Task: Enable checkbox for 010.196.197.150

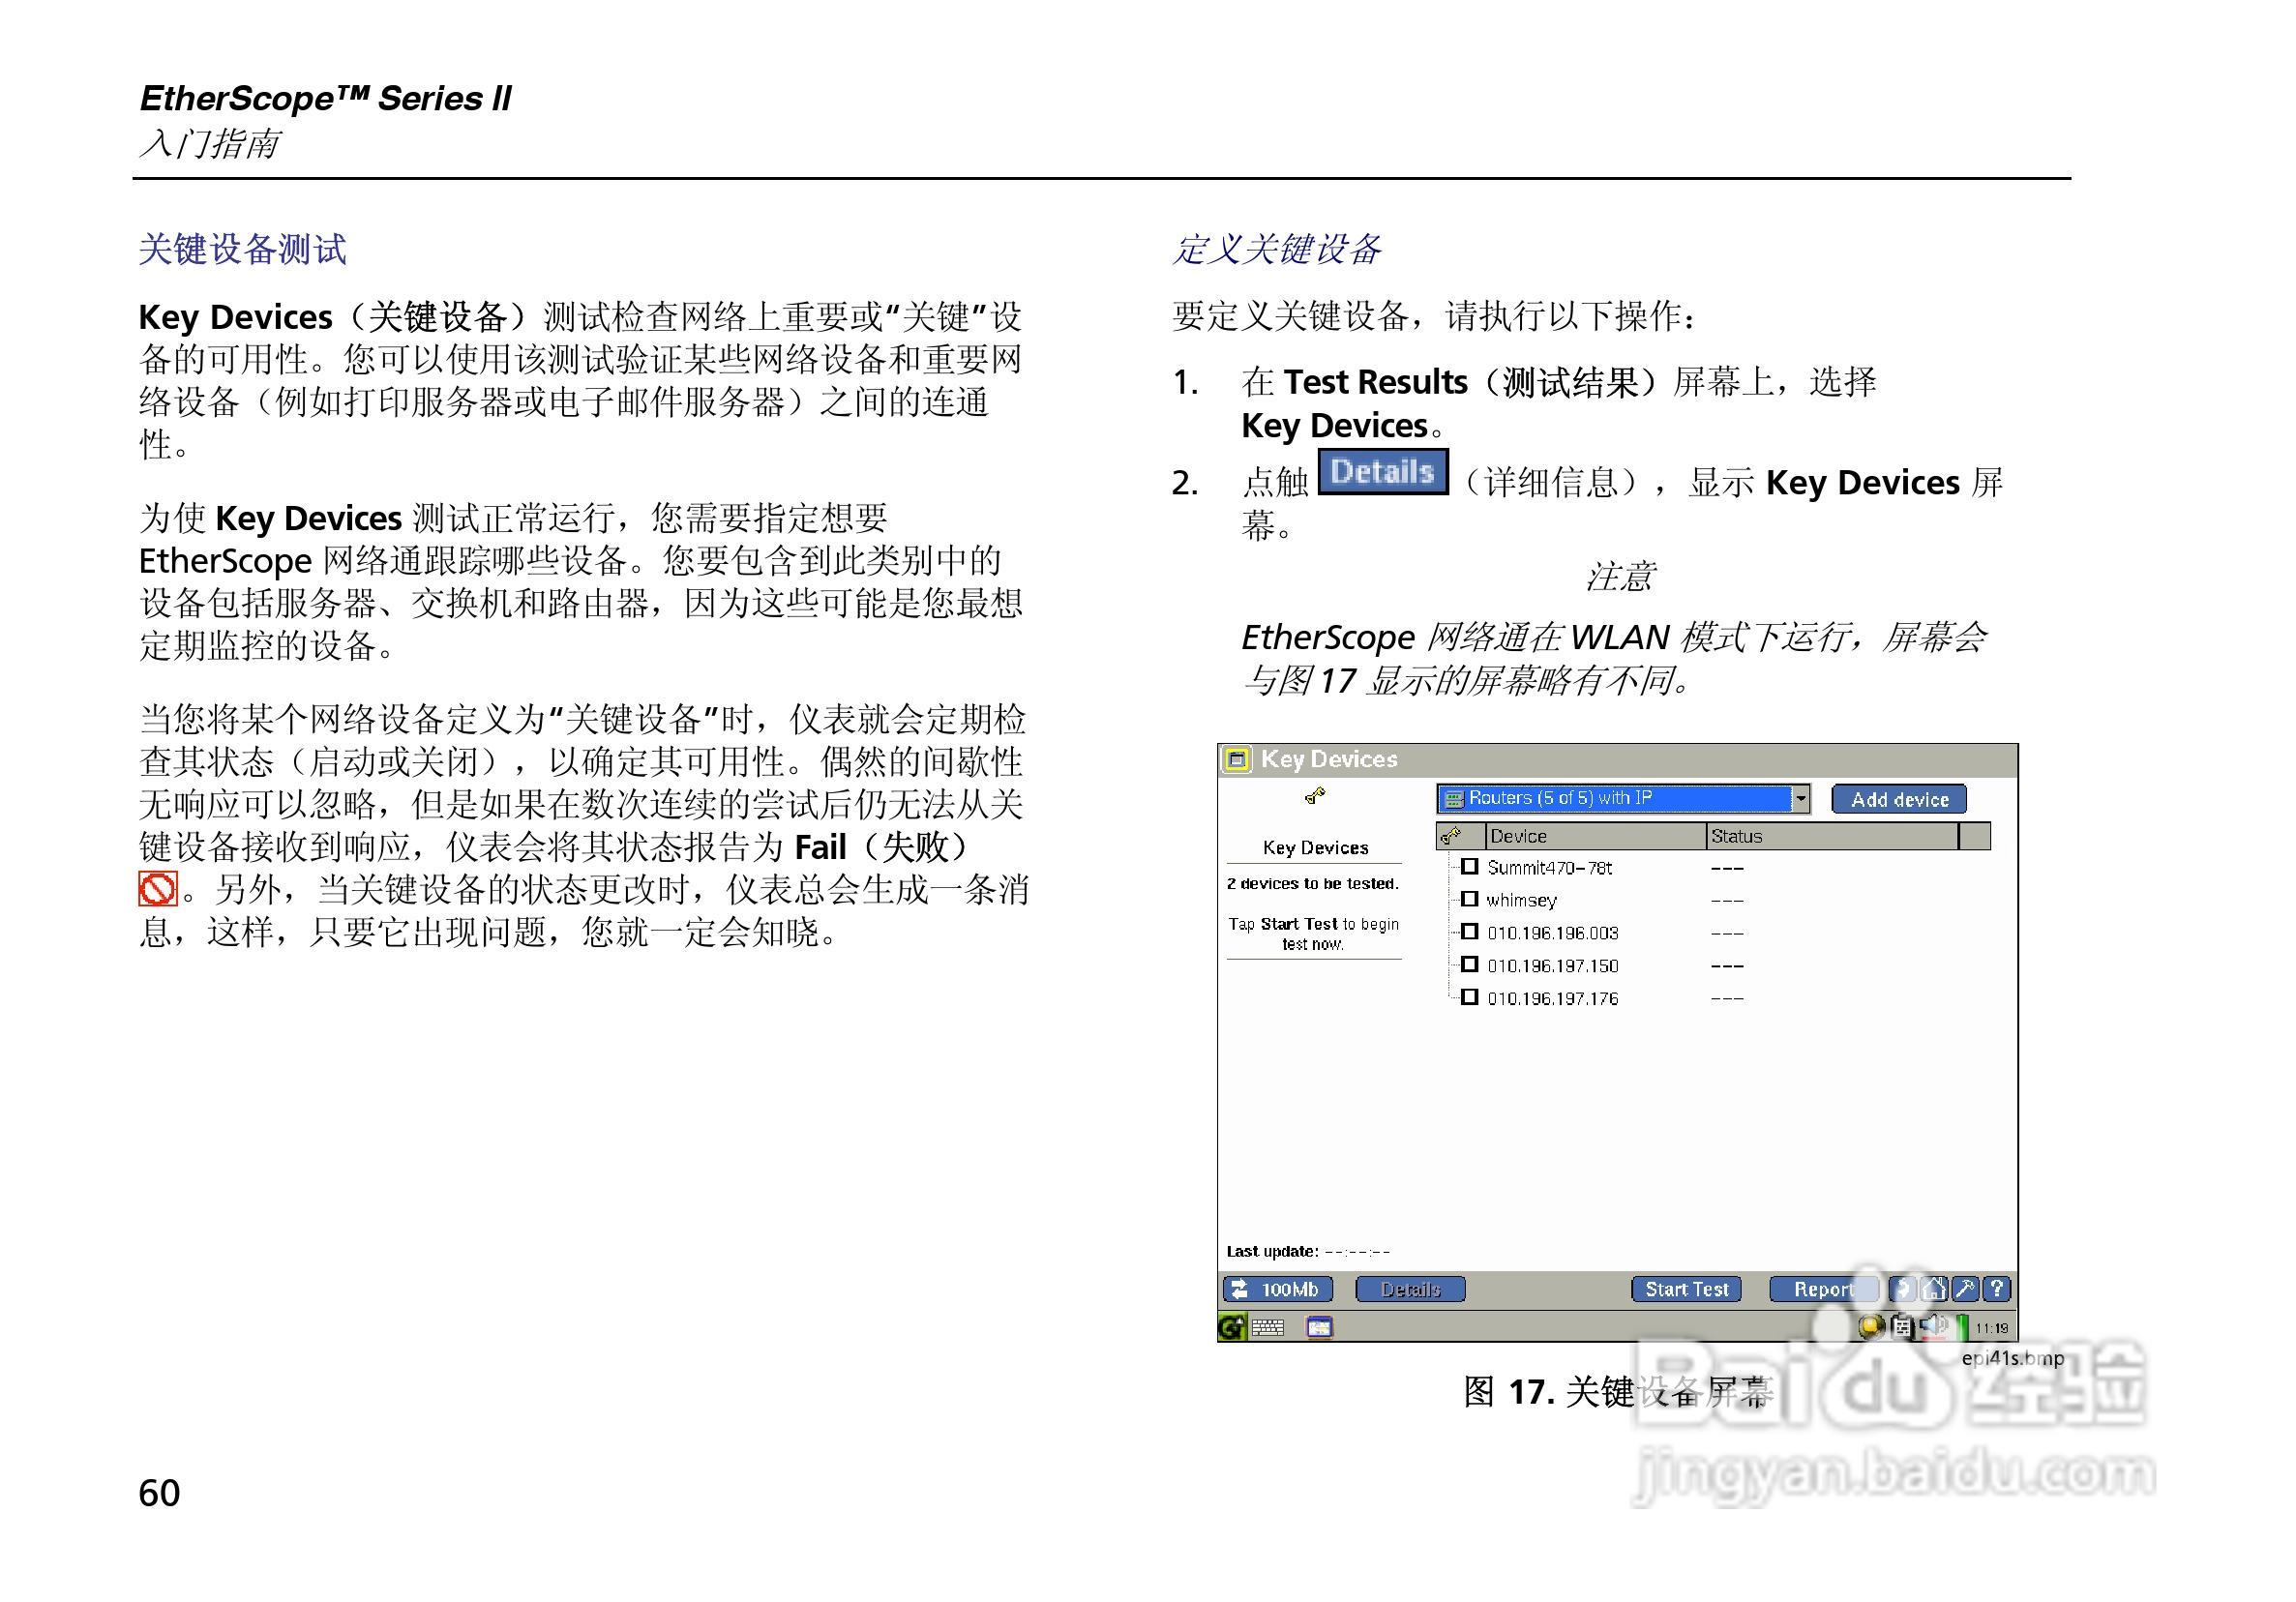Action: coord(1469,965)
